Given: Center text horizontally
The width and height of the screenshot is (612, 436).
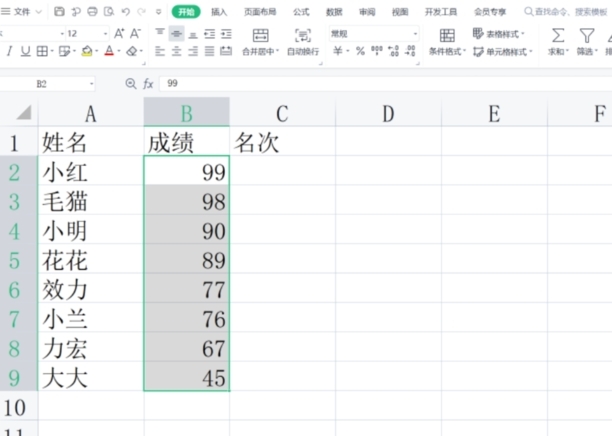Looking at the screenshot, I should click(x=176, y=51).
